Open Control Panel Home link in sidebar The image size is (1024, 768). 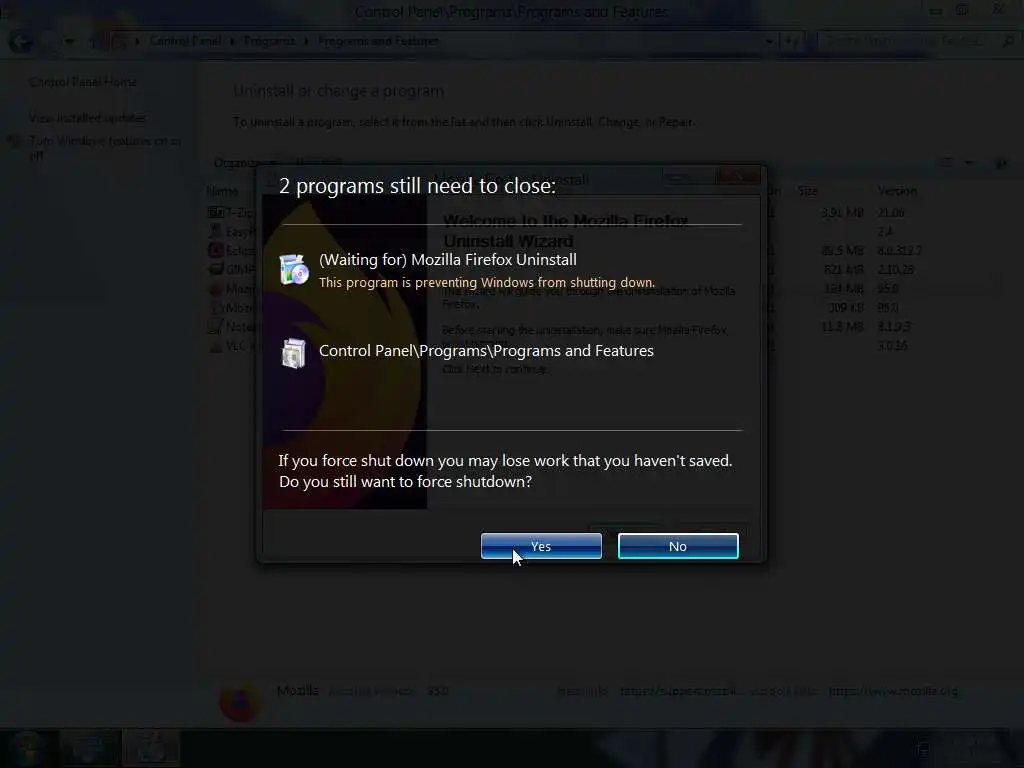point(83,82)
